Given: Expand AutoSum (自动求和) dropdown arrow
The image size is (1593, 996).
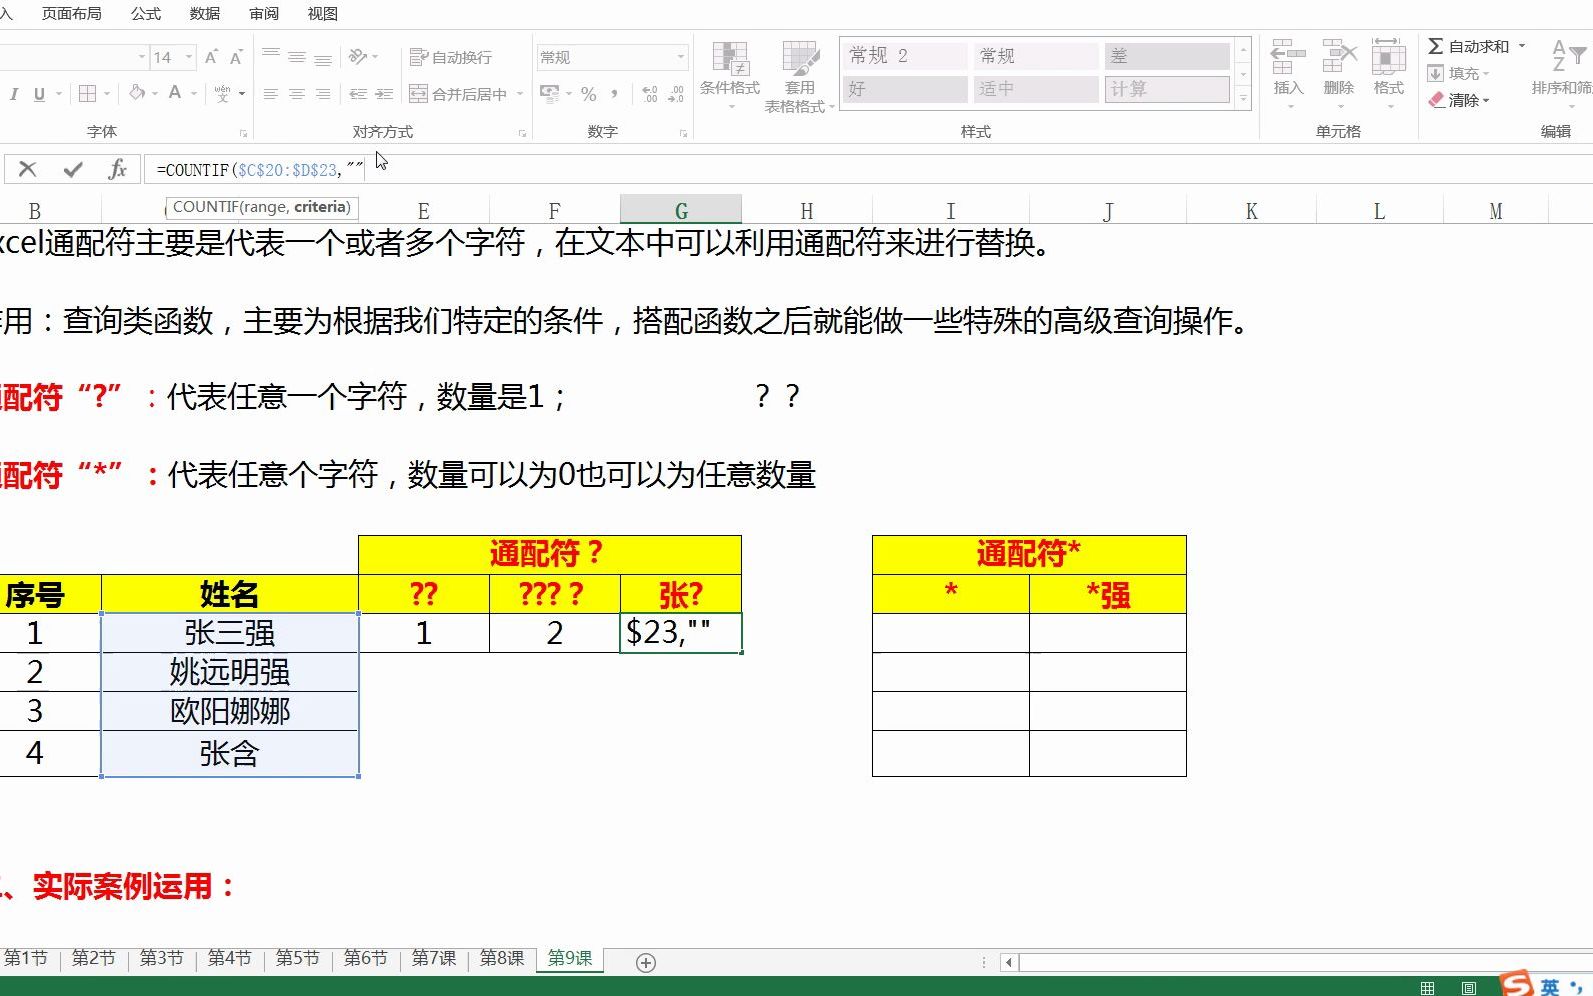Looking at the screenshot, I should [1522, 46].
